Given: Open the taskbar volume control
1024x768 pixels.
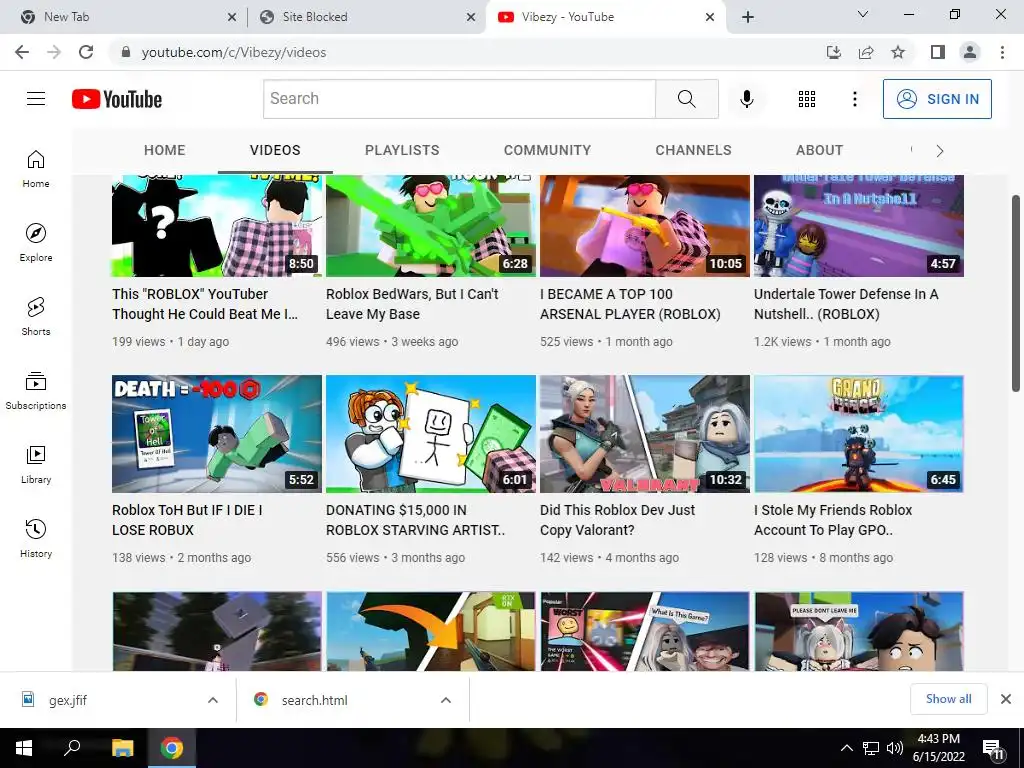Looking at the screenshot, I should pos(895,748).
